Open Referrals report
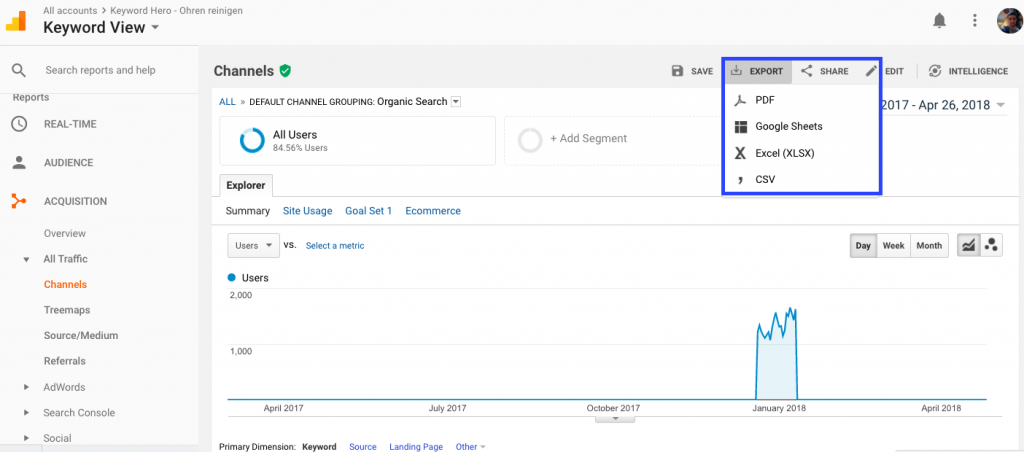The image size is (1024, 452). 65,361
